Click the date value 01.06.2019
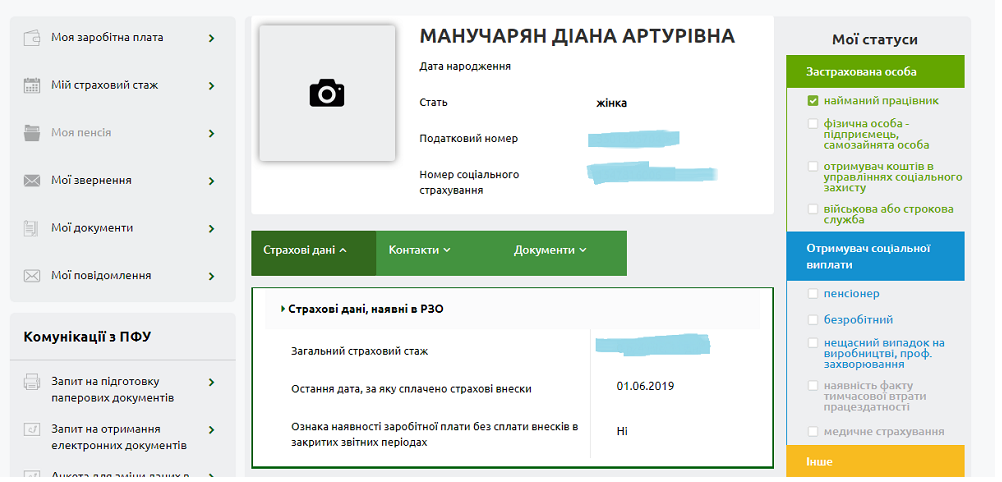The height and width of the screenshot is (482, 1002). 645,386
